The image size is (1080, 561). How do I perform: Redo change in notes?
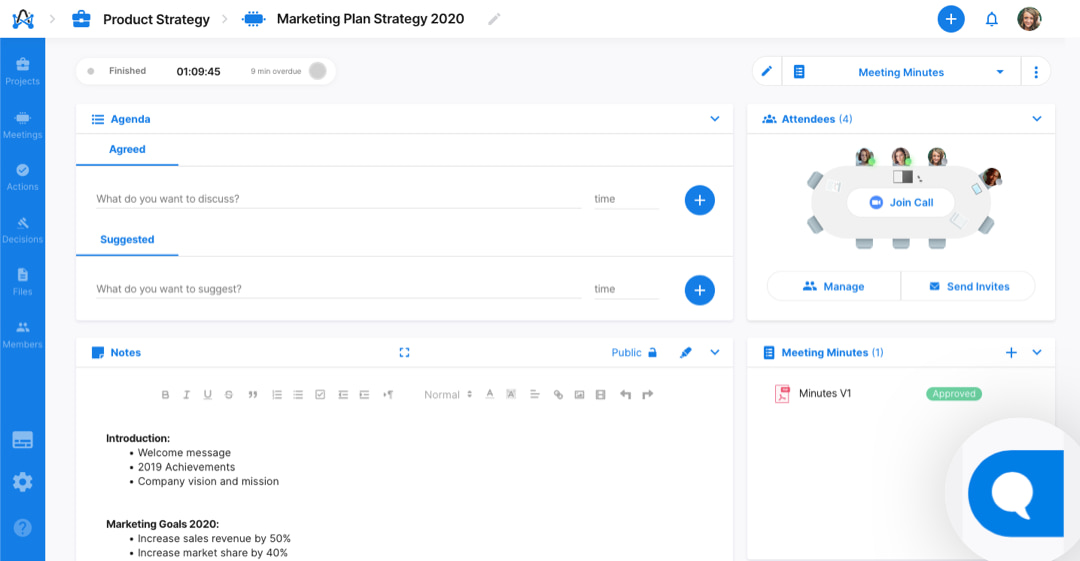[647, 394]
